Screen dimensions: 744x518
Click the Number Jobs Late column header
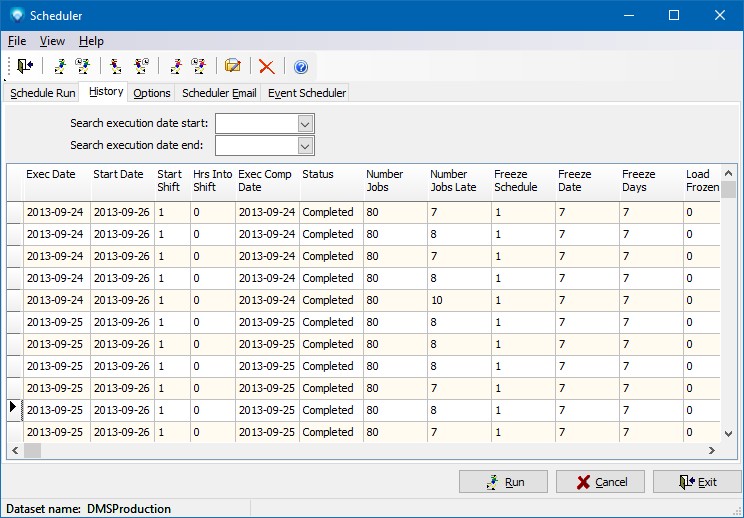[457, 181]
